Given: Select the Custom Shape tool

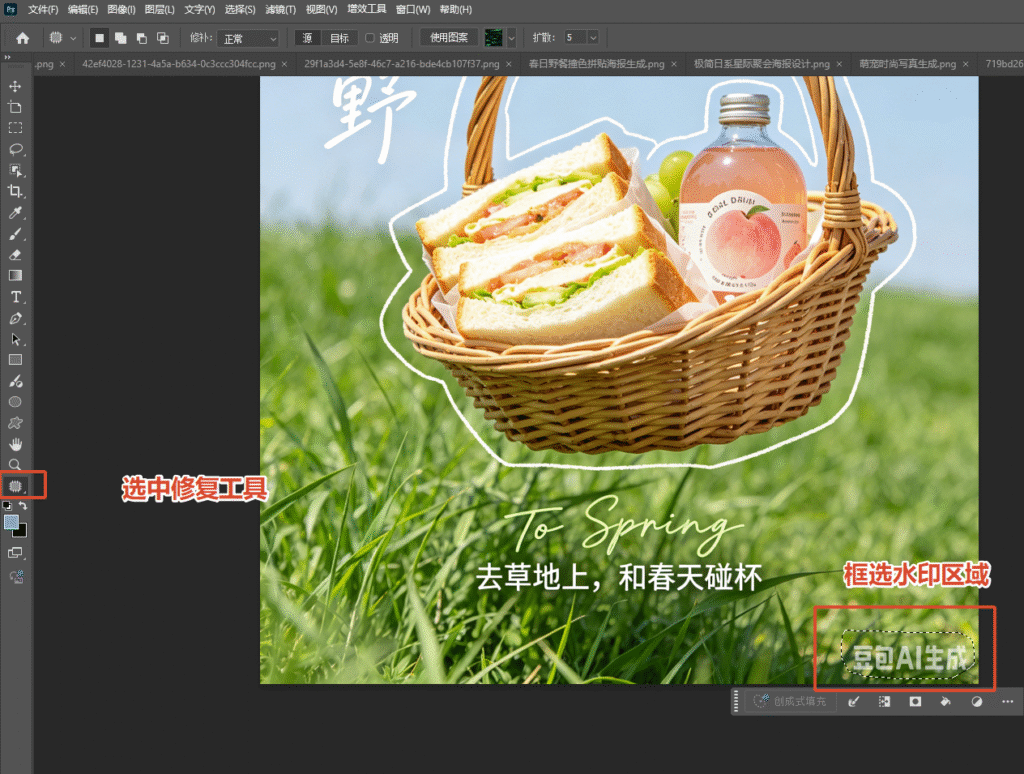Looking at the screenshot, I should tap(15, 423).
